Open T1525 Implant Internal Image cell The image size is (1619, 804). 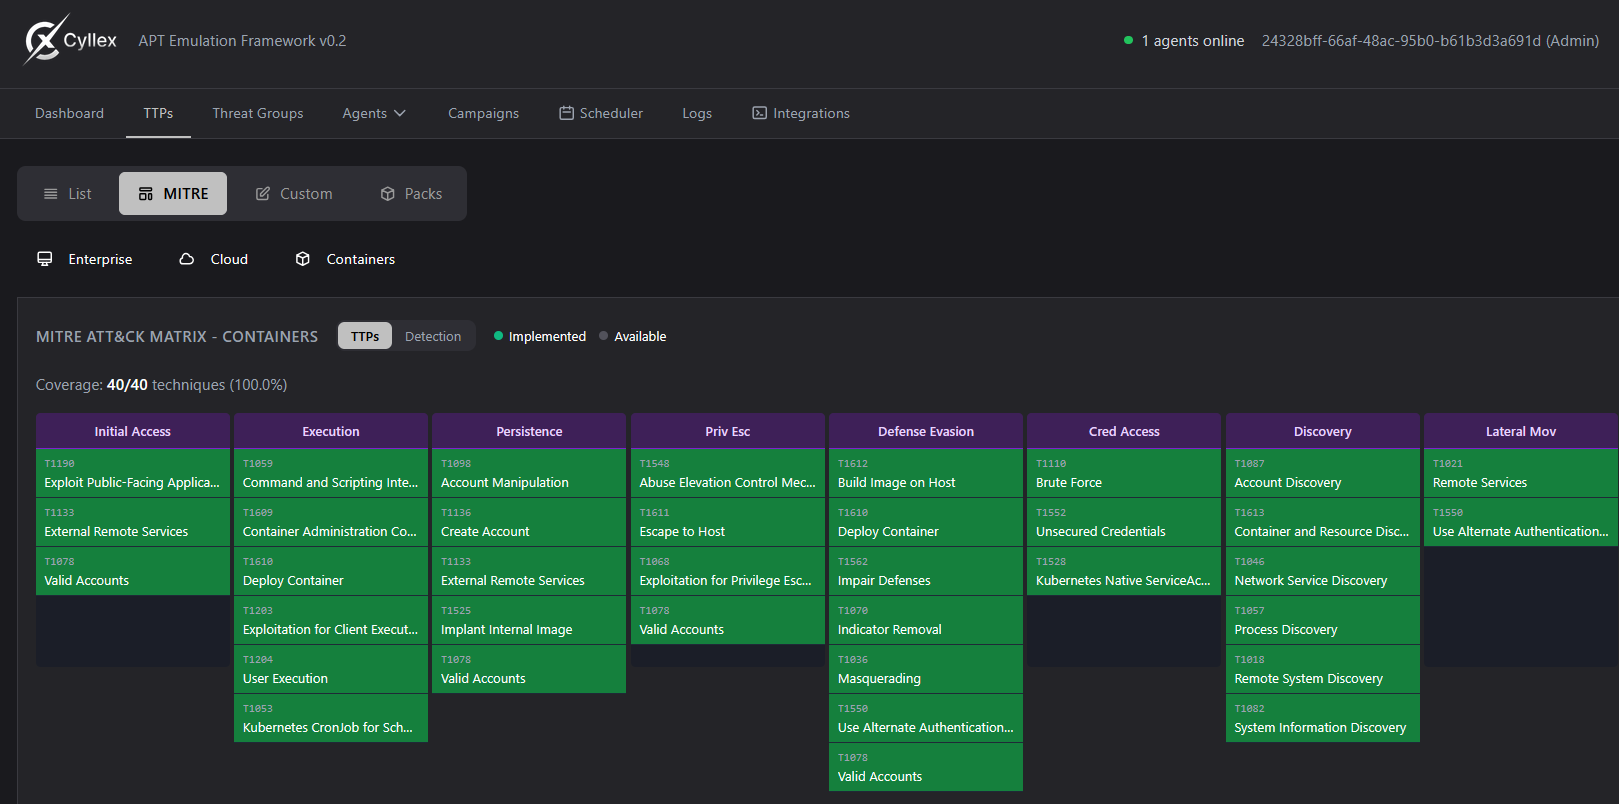pos(529,620)
